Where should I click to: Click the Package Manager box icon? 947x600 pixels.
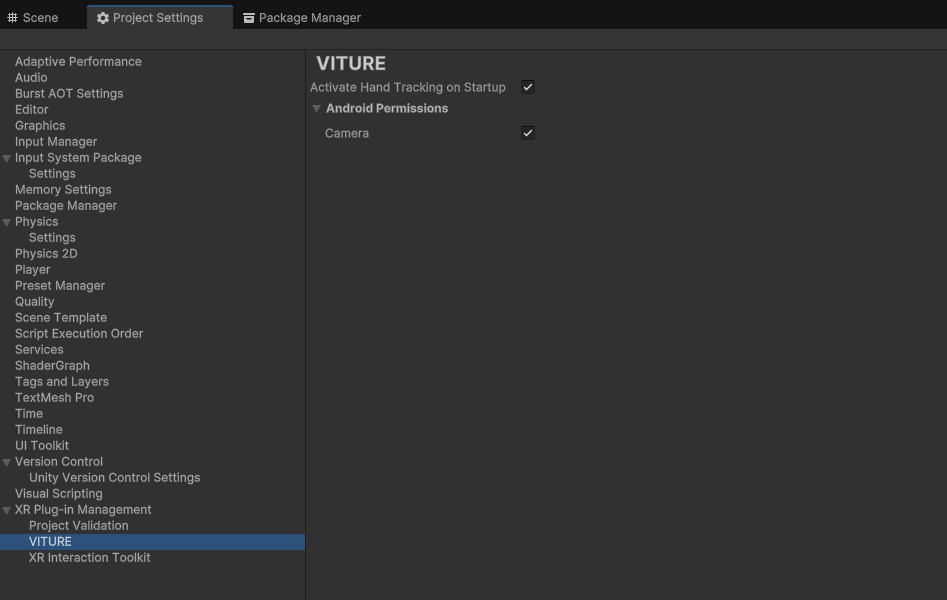249,18
